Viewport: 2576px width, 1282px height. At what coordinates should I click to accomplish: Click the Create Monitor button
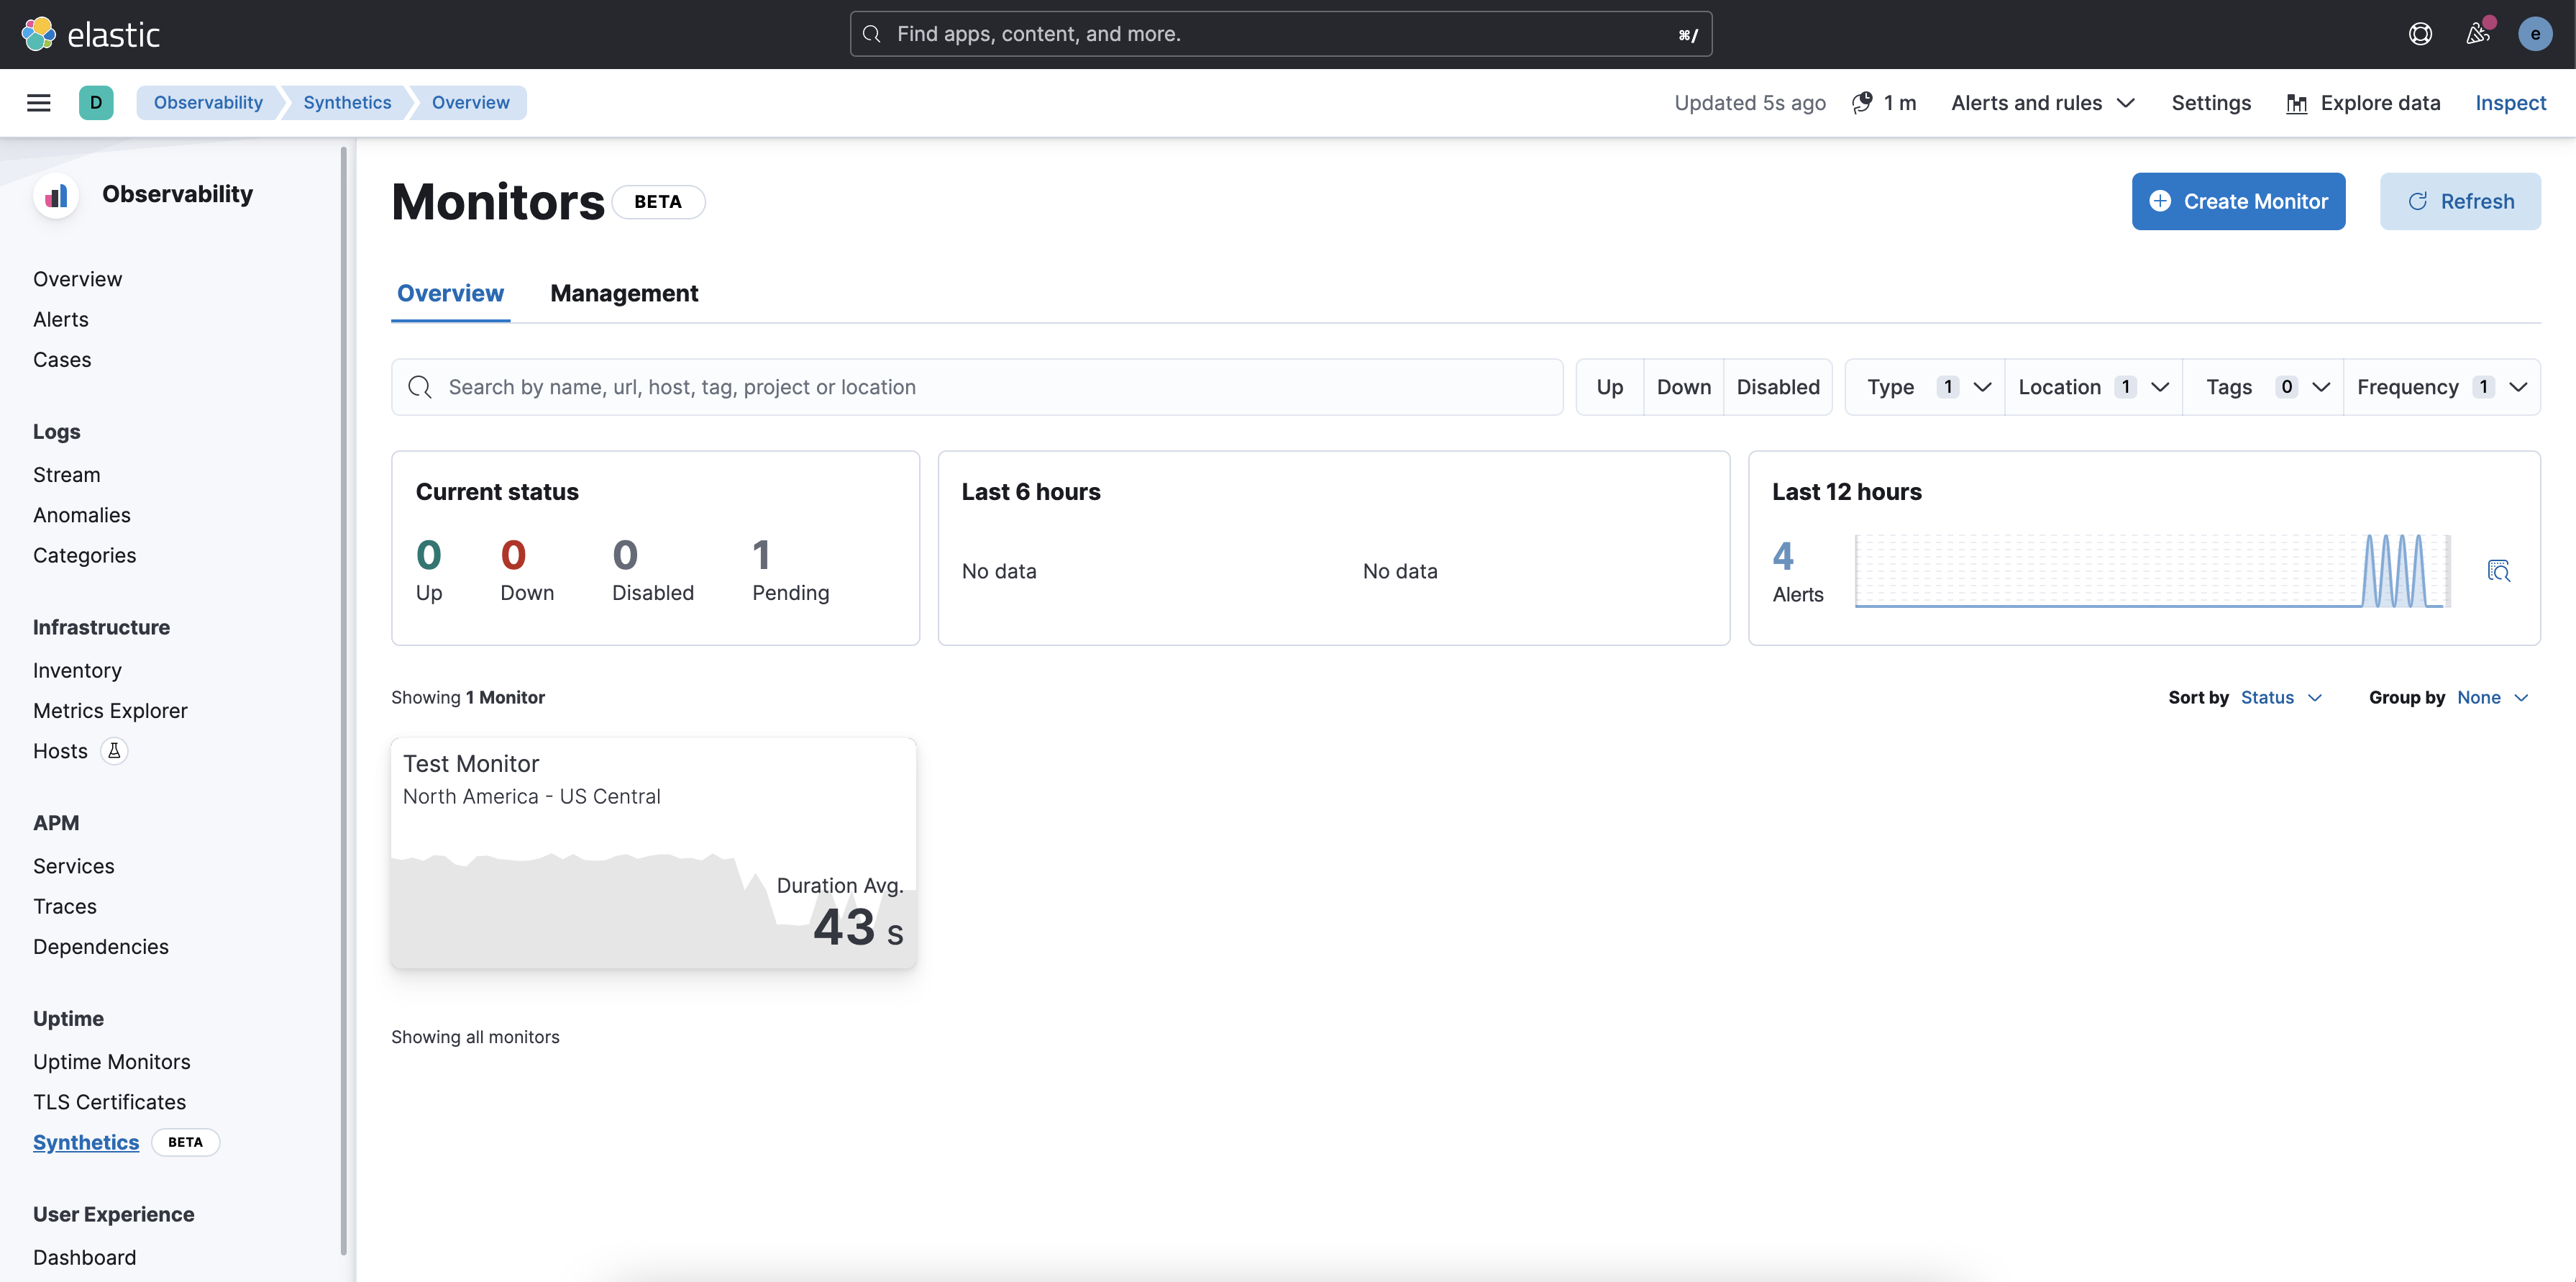[2238, 201]
